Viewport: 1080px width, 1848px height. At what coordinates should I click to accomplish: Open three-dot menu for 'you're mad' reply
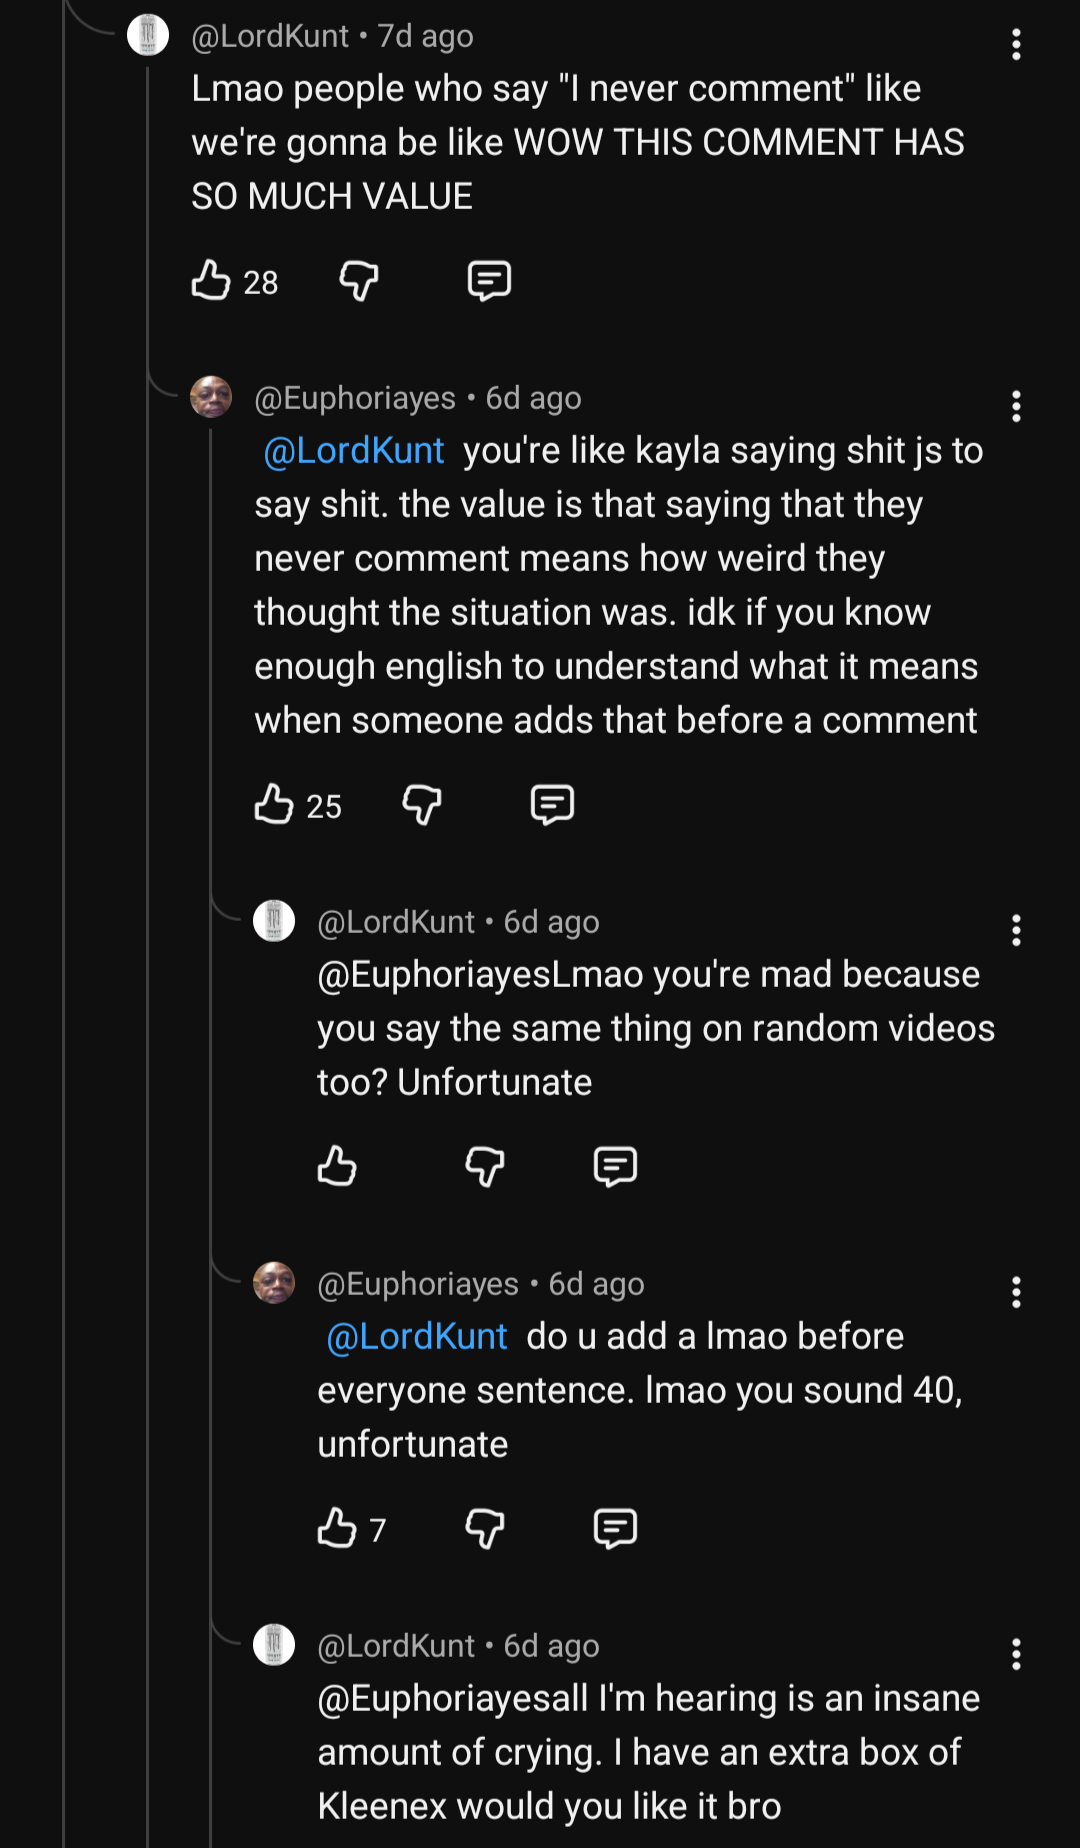(1016, 930)
